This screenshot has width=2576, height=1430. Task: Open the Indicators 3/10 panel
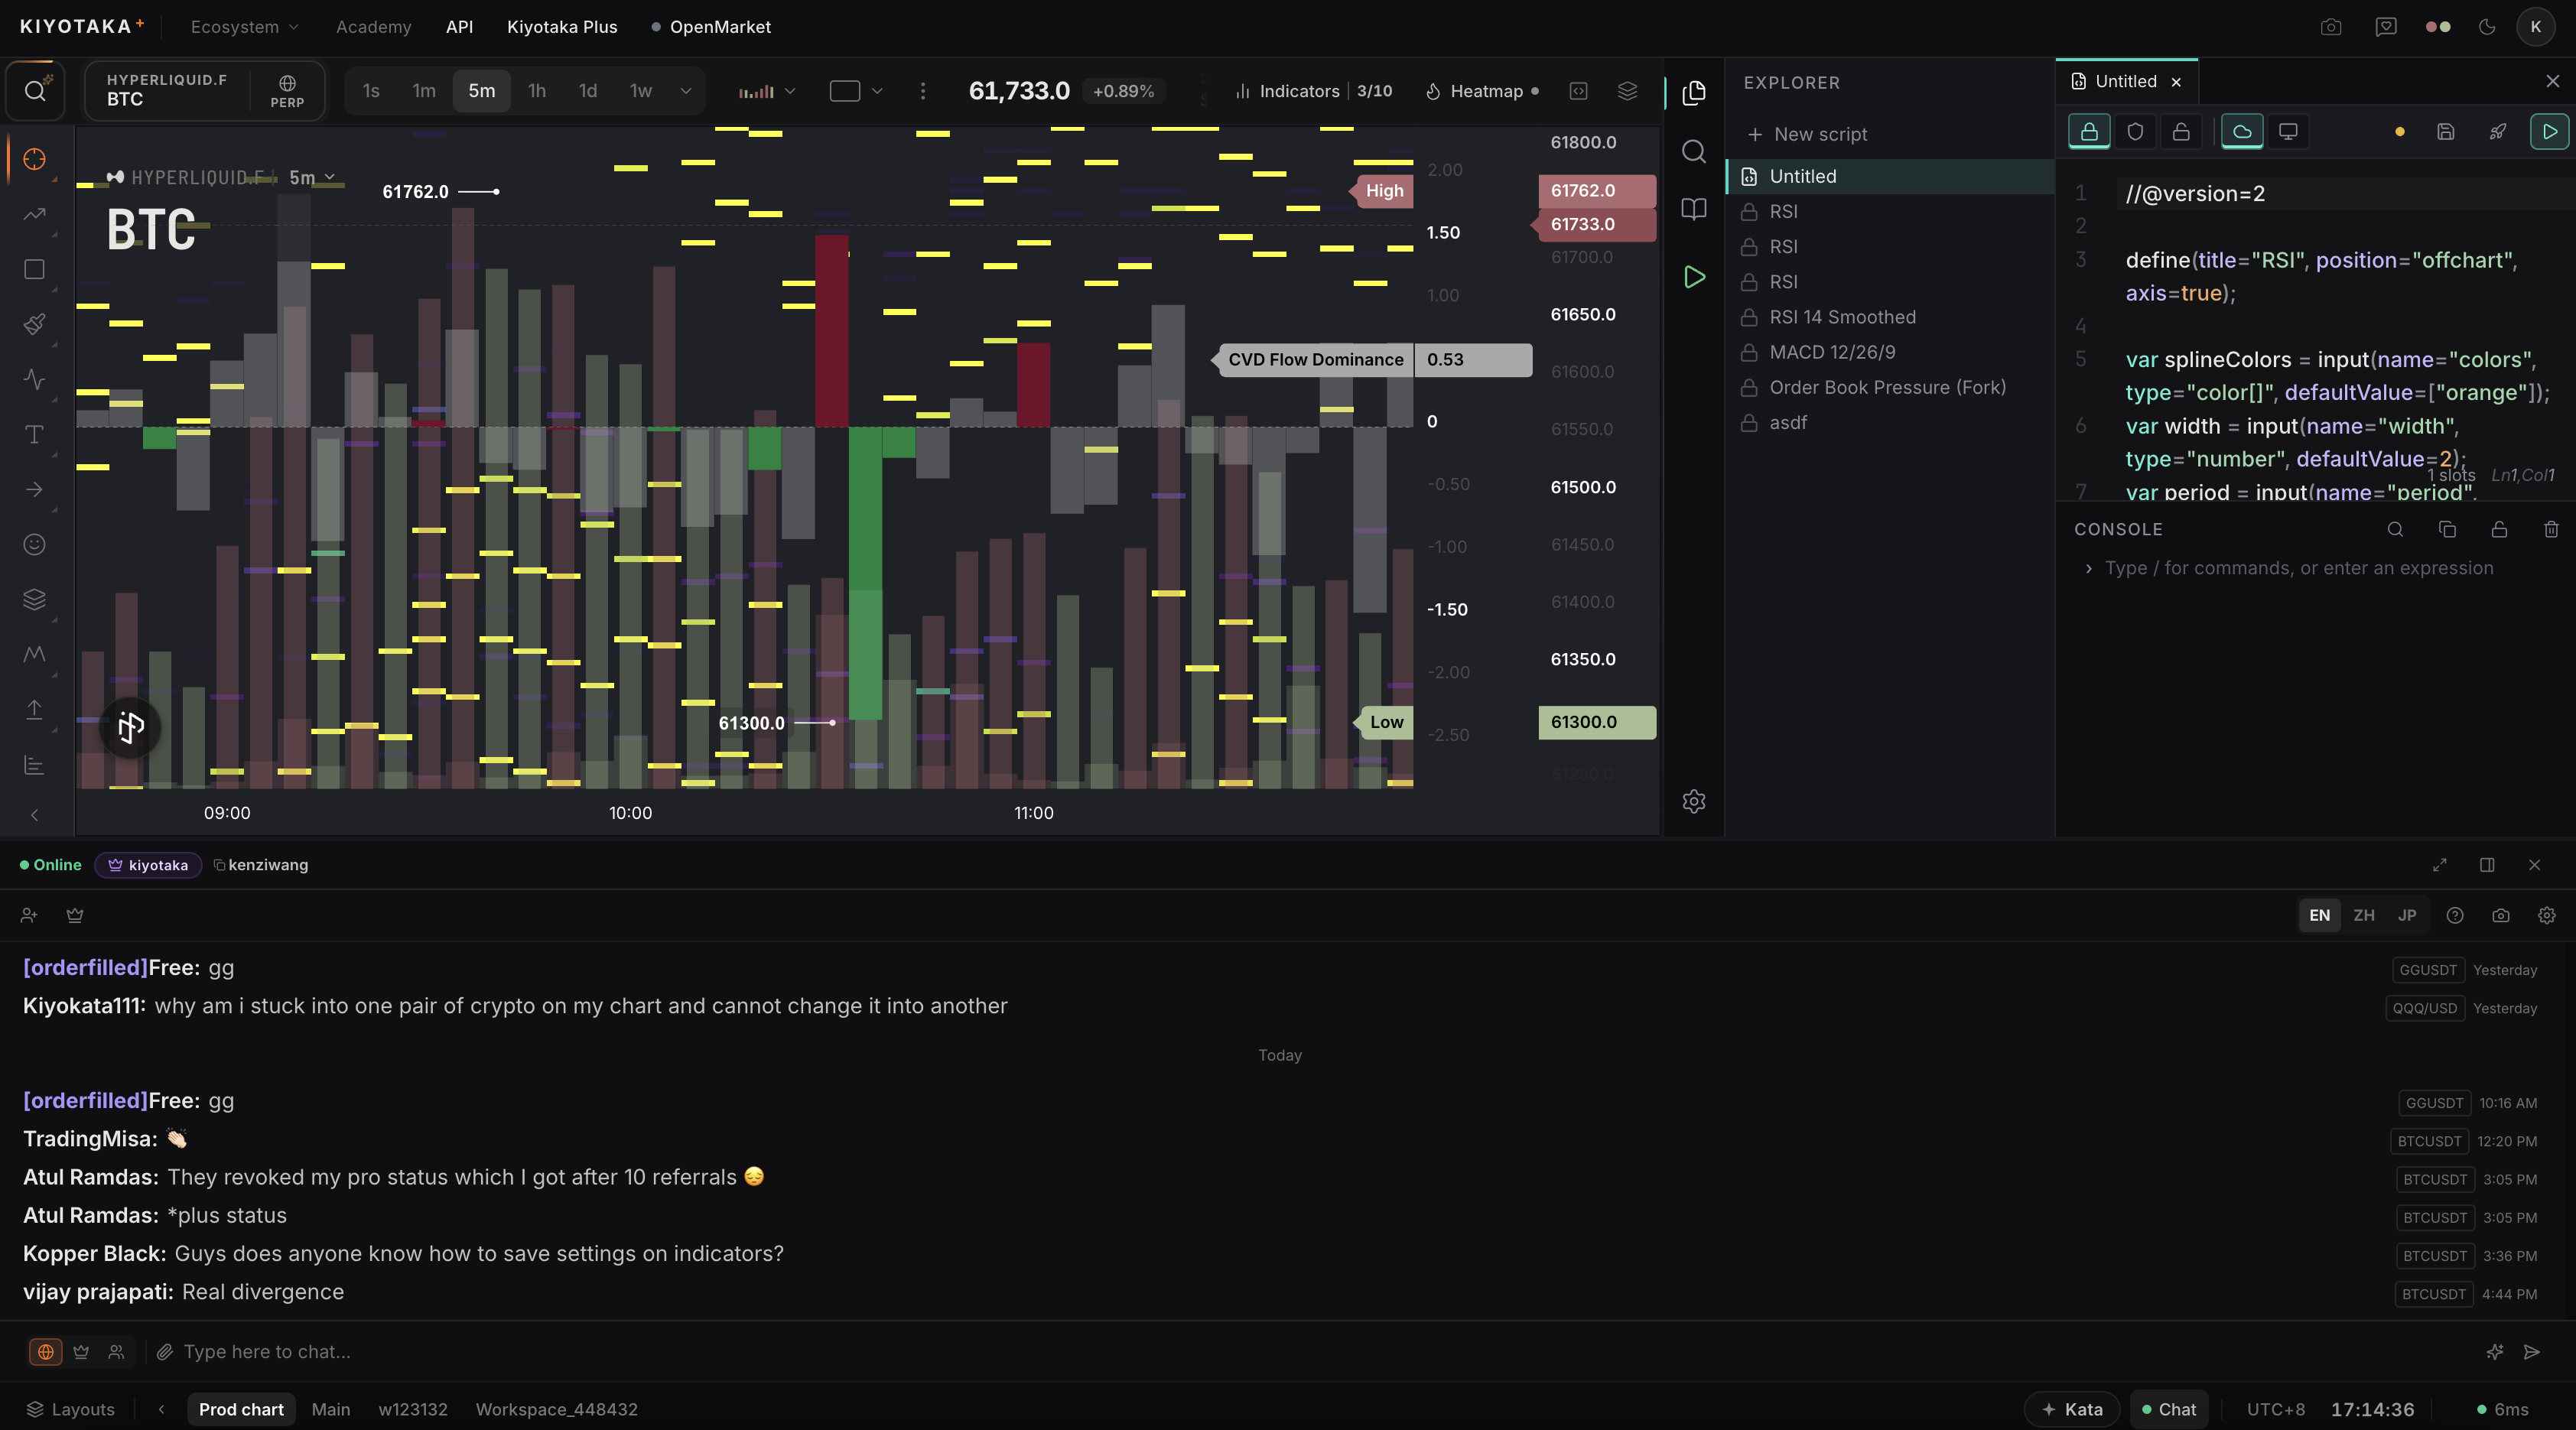[1313, 91]
